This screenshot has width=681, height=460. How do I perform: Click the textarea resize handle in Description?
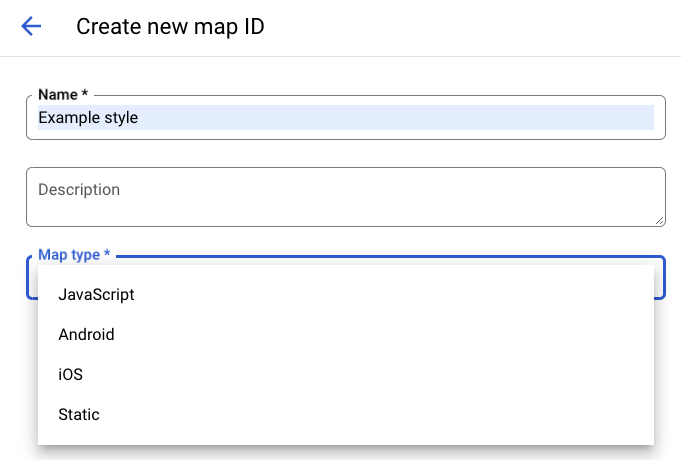pyautogui.click(x=659, y=220)
